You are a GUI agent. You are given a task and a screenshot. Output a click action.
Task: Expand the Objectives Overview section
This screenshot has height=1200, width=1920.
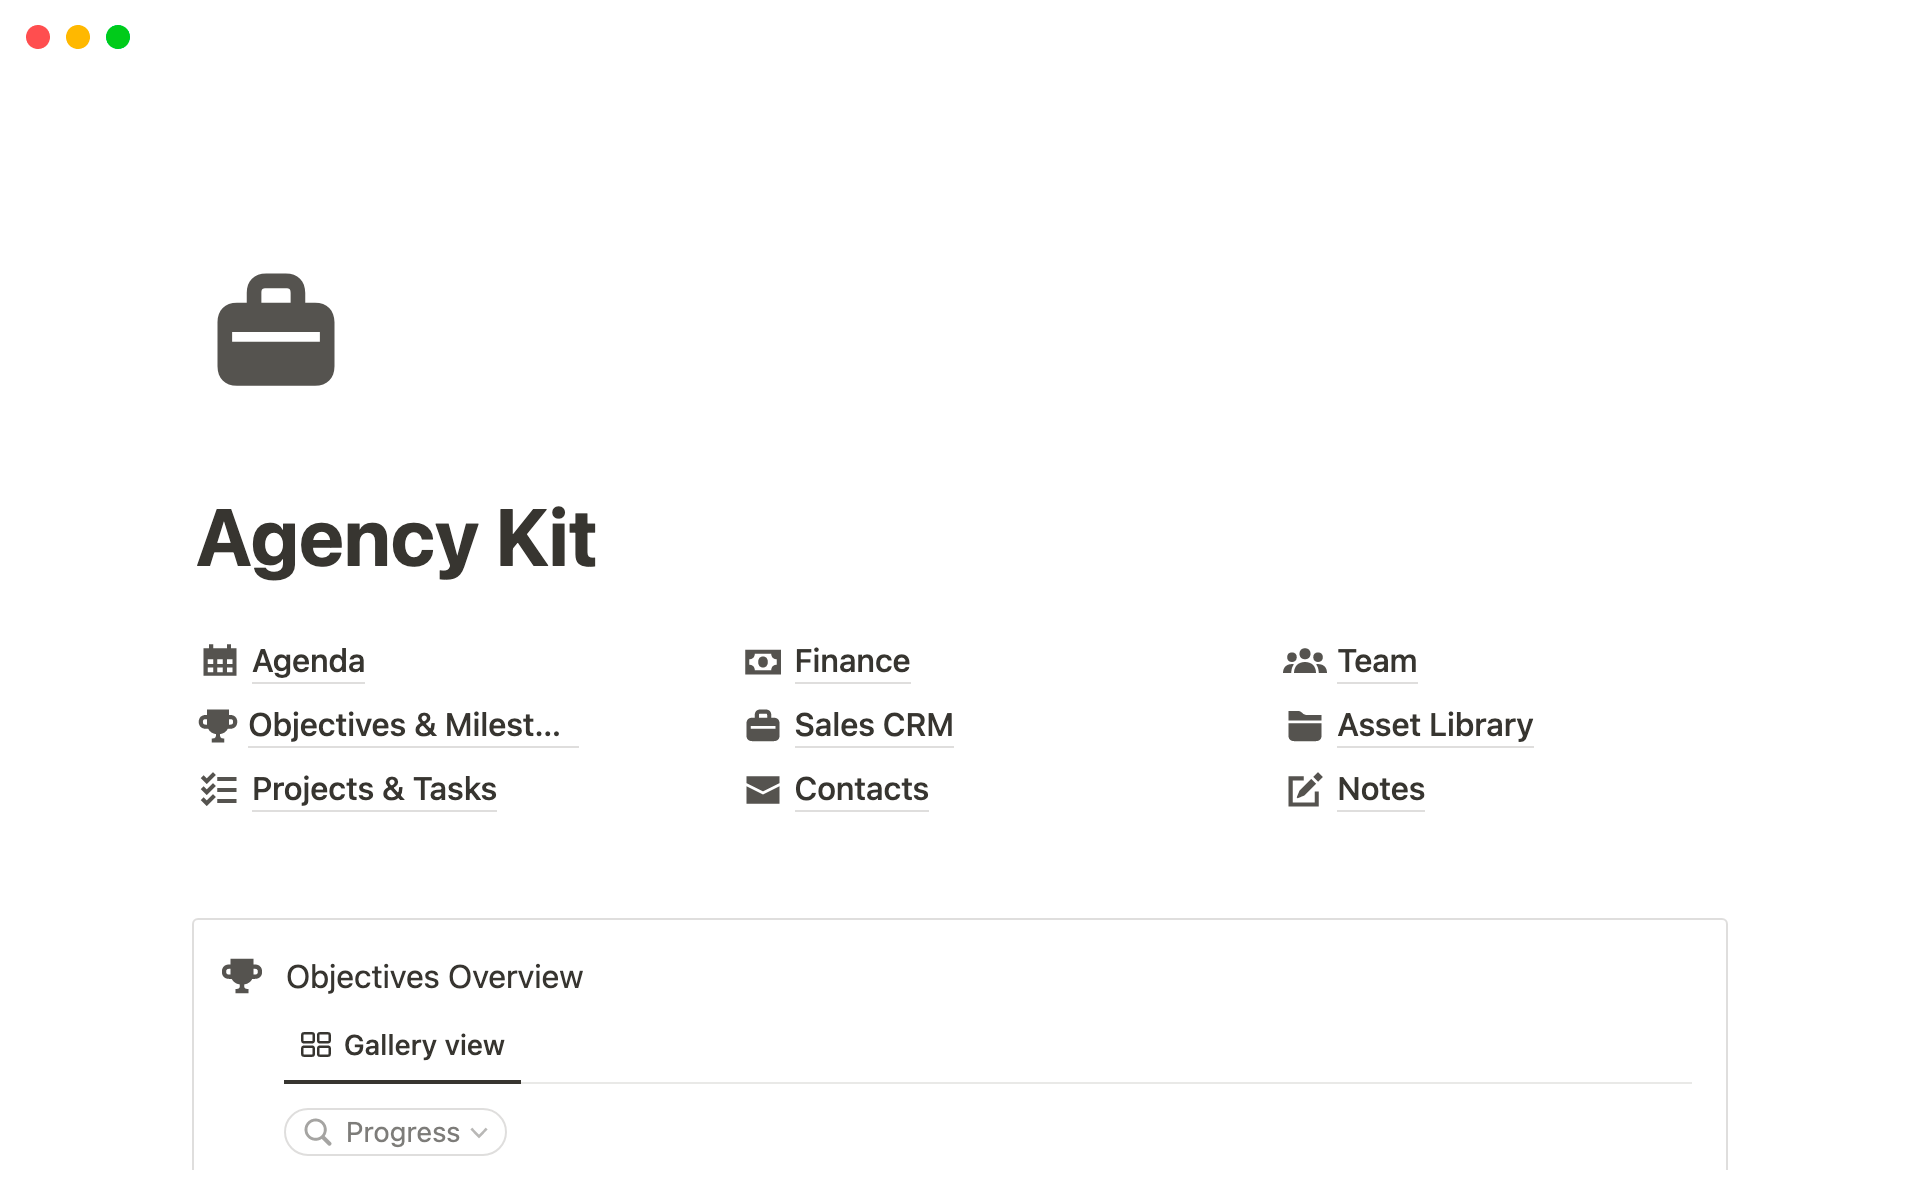(x=434, y=977)
